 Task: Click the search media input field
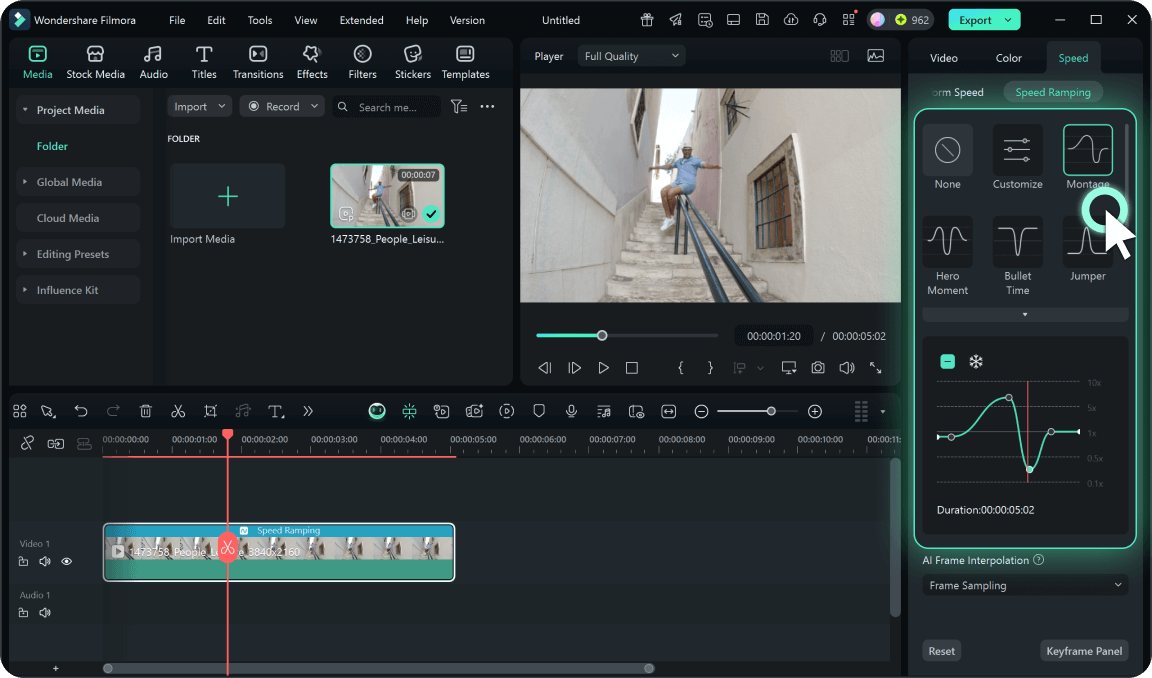coord(386,107)
